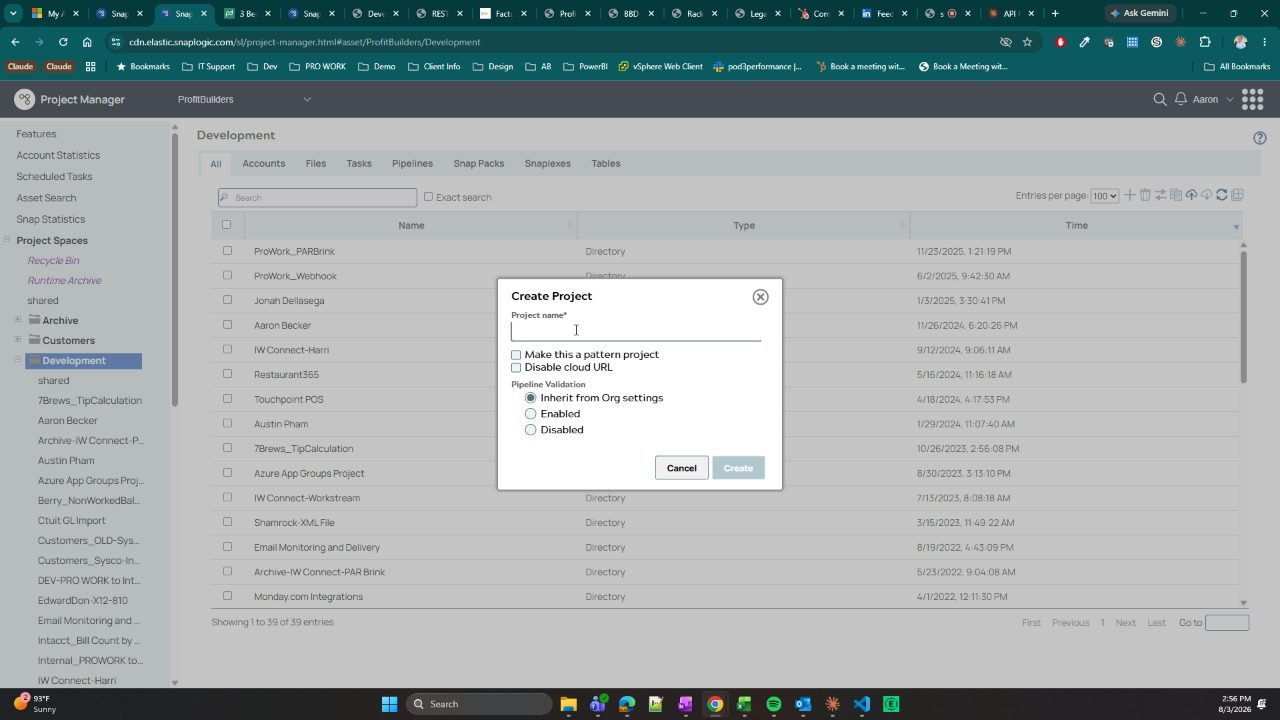Click the SnapLogic logo beside Project Manager
The width and height of the screenshot is (1280, 720).
point(24,99)
